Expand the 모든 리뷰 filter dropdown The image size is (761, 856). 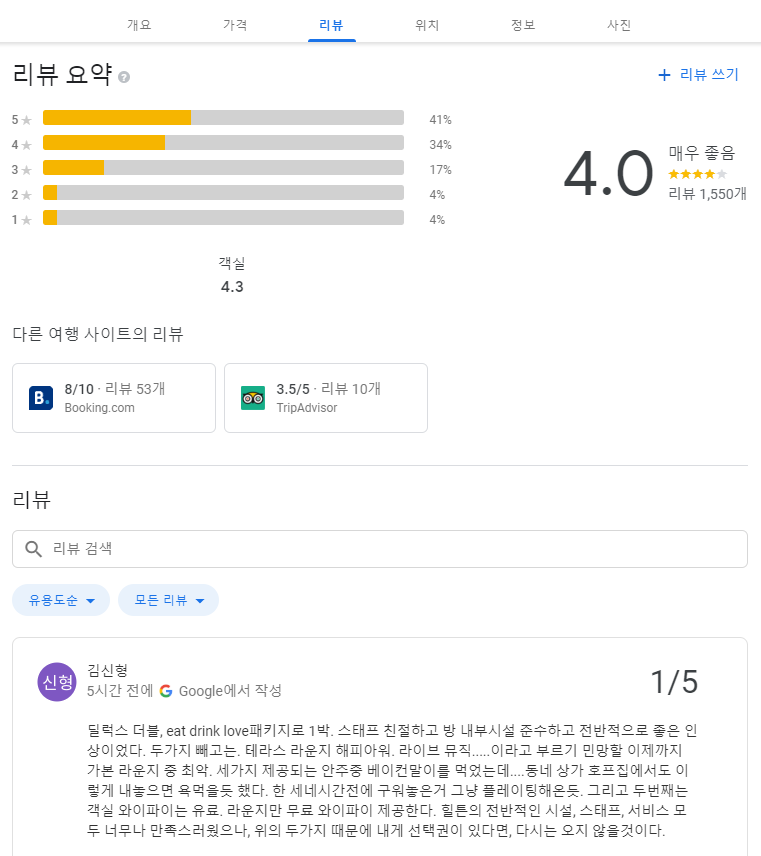(x=168, y=600)
